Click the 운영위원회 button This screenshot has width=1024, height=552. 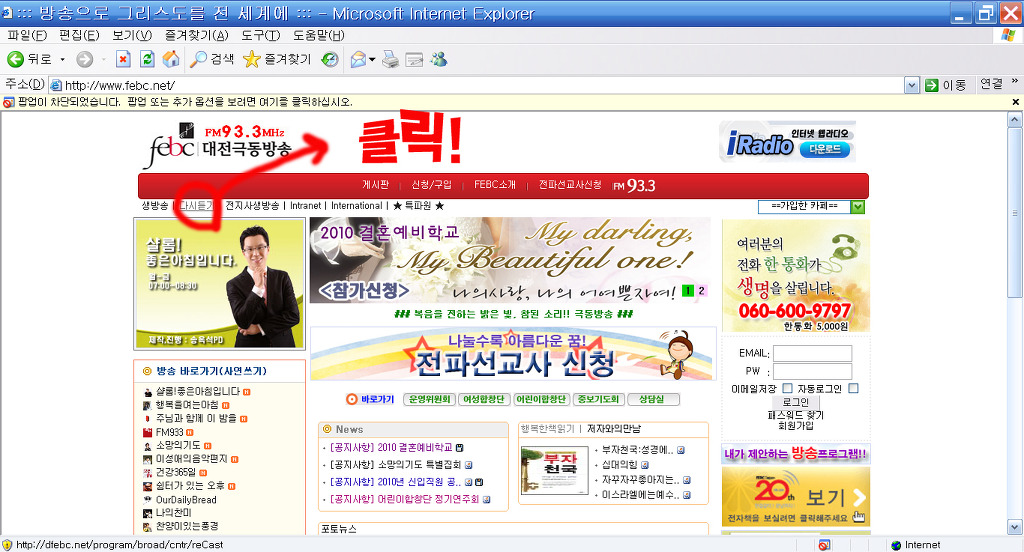tap(429, 399)
